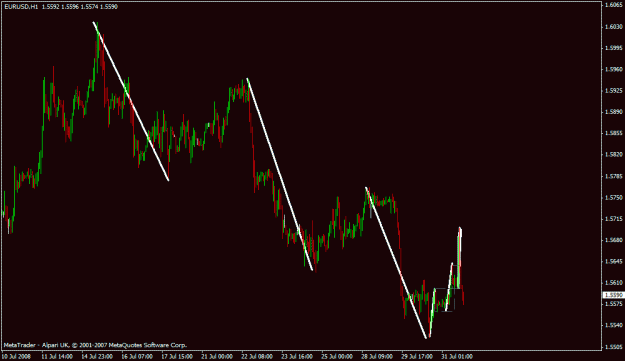Select the 1.5750 price axis label
The height and width of the screenshot is (361, 625).
(613, 197)
